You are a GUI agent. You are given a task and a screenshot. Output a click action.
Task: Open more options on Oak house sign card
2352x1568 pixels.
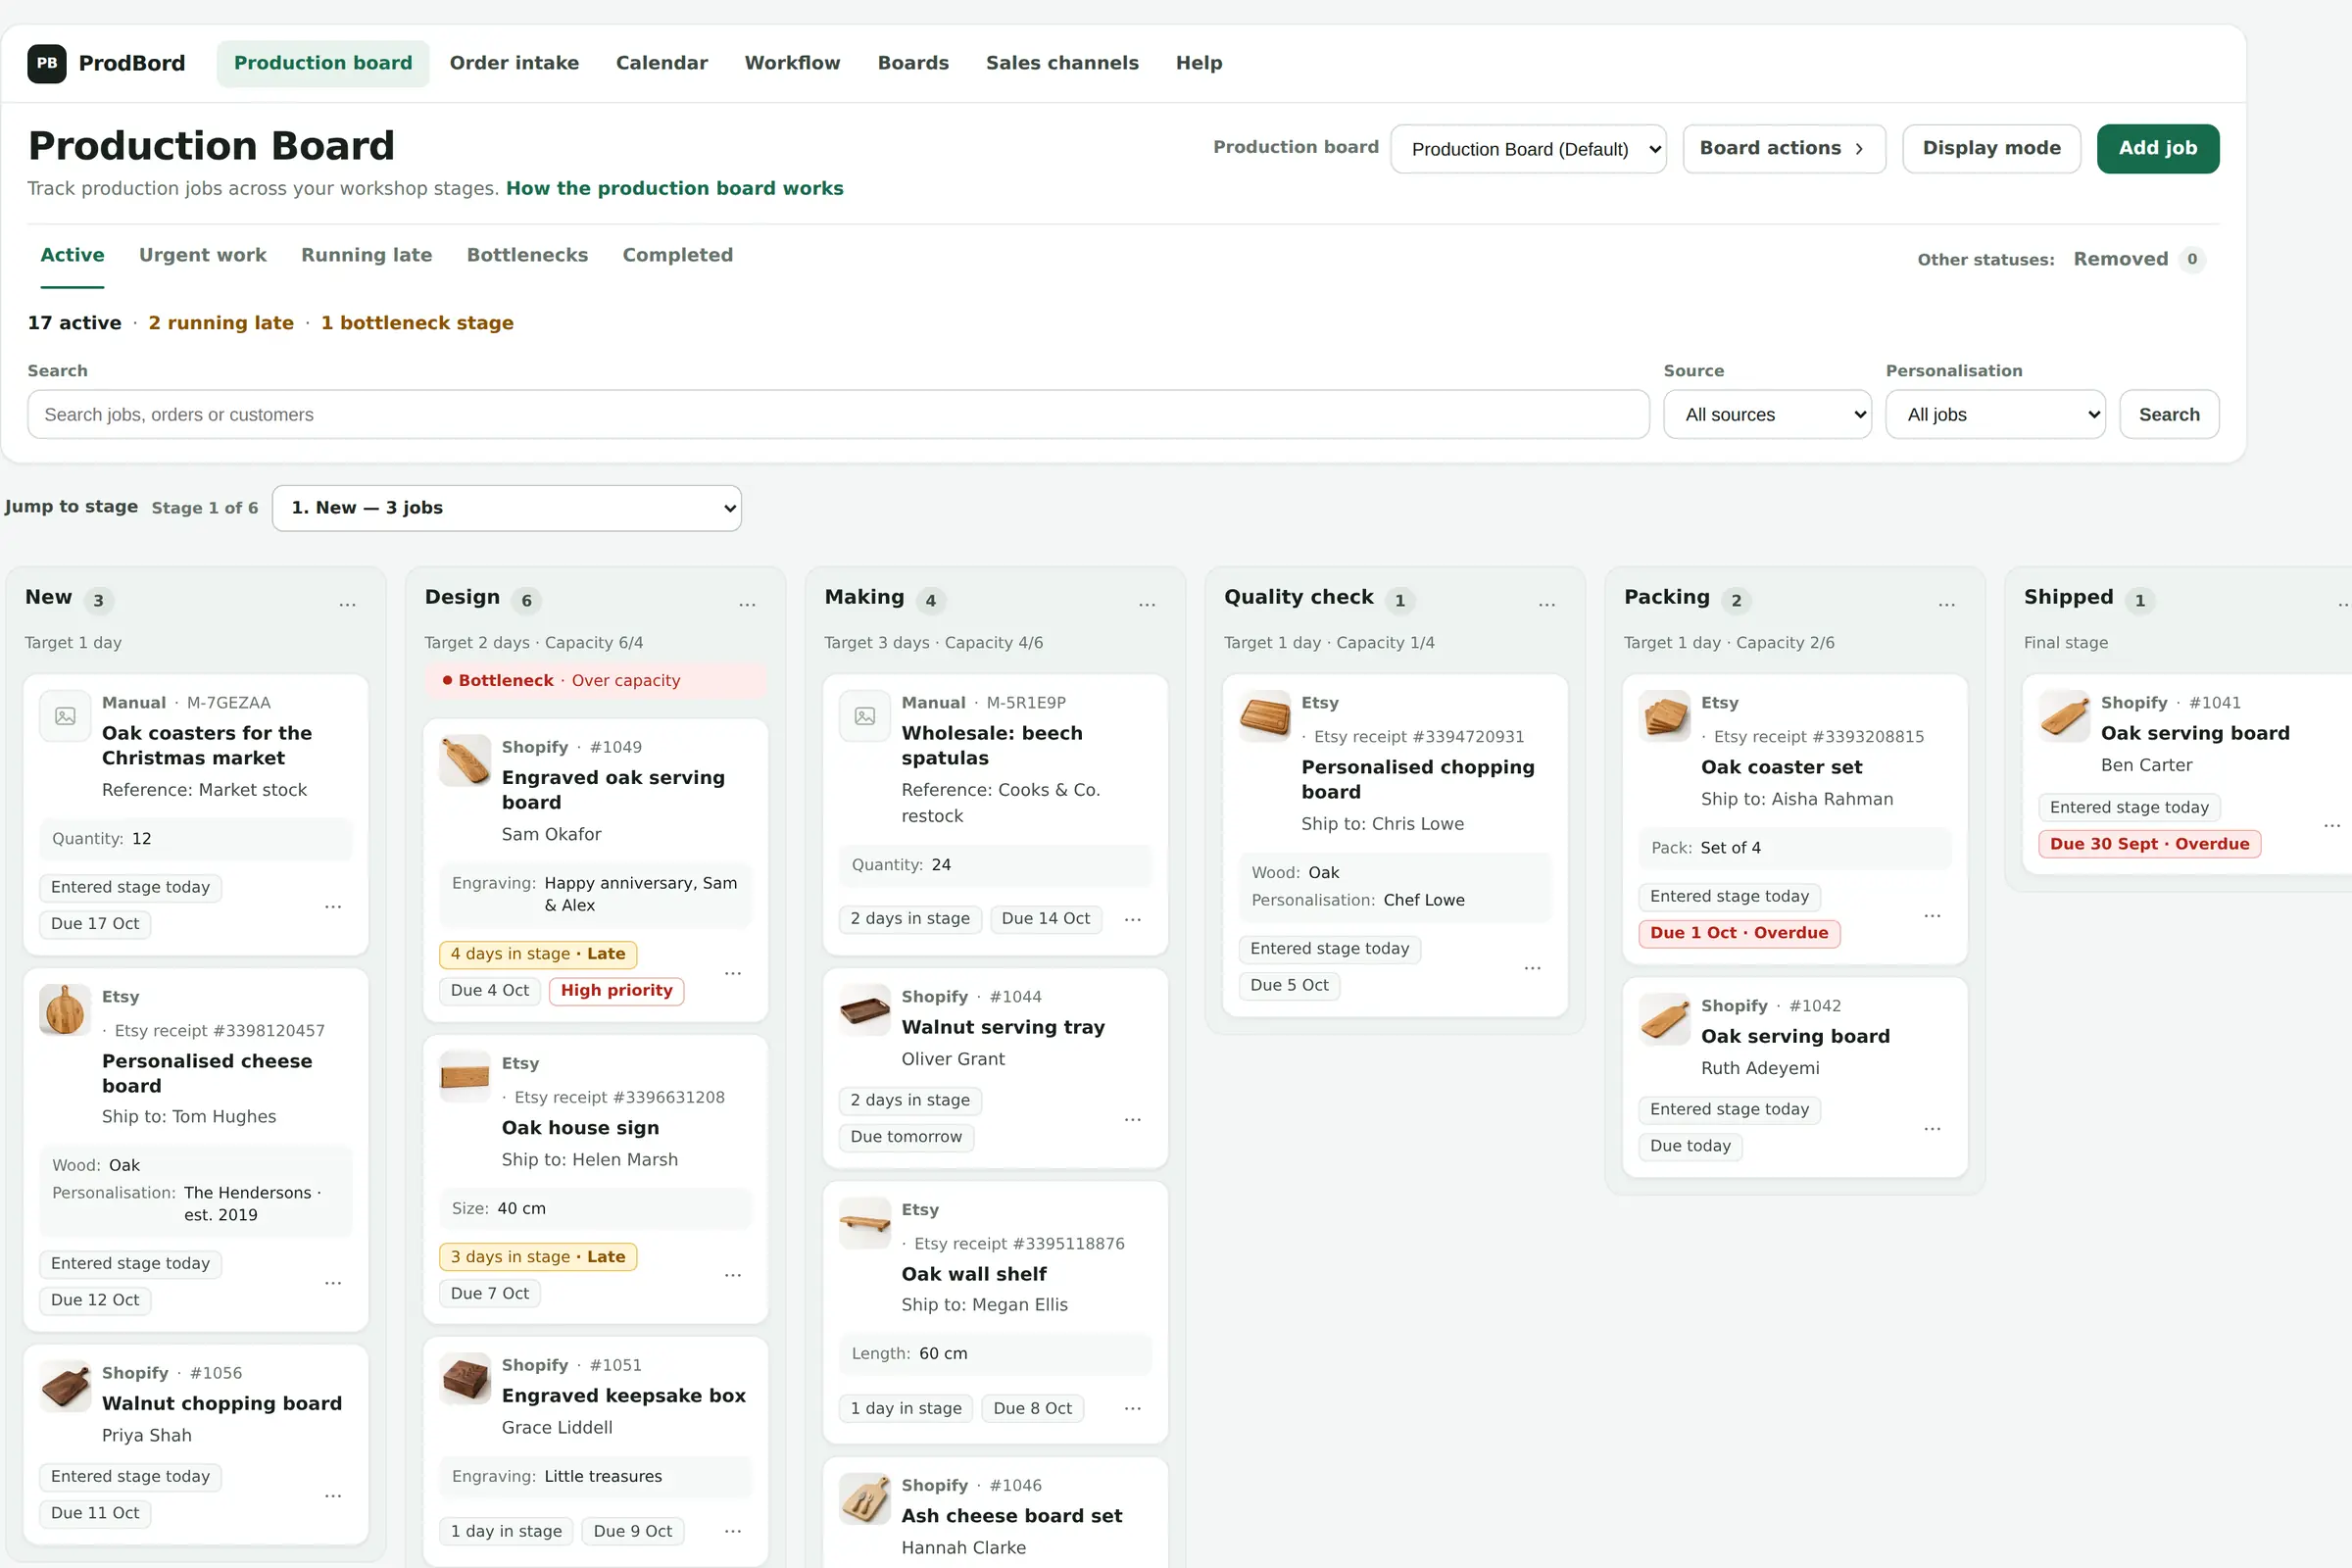[733, 1275]
